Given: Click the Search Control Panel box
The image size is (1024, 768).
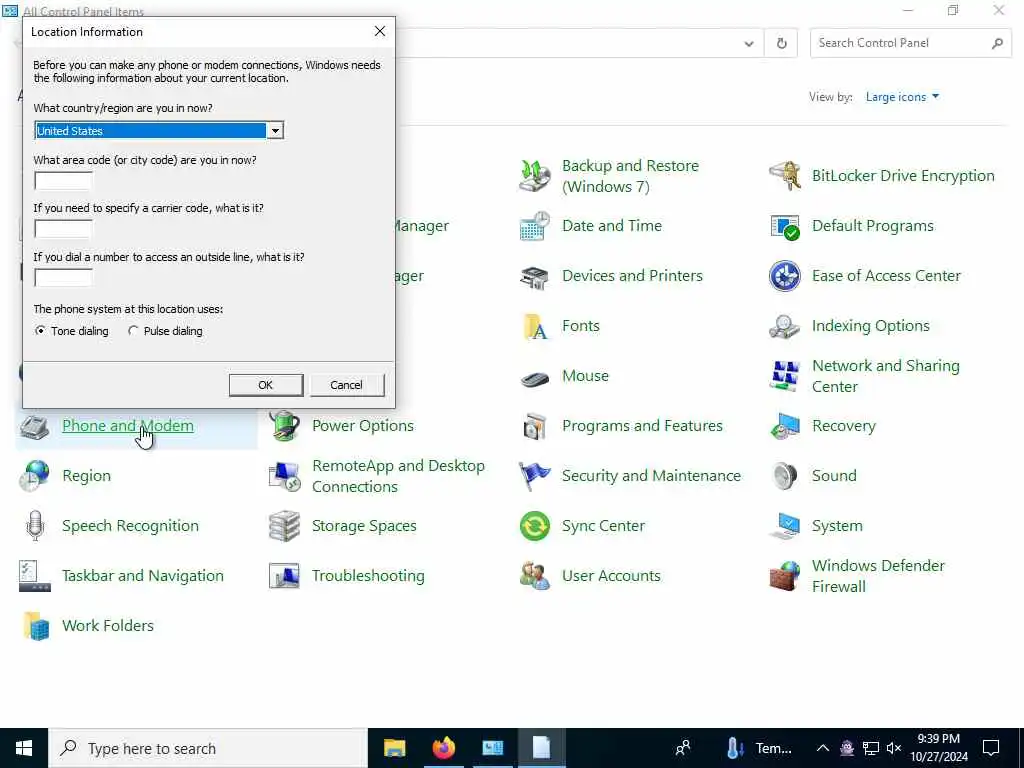Looking at the screenshot, I should point(910,43).
